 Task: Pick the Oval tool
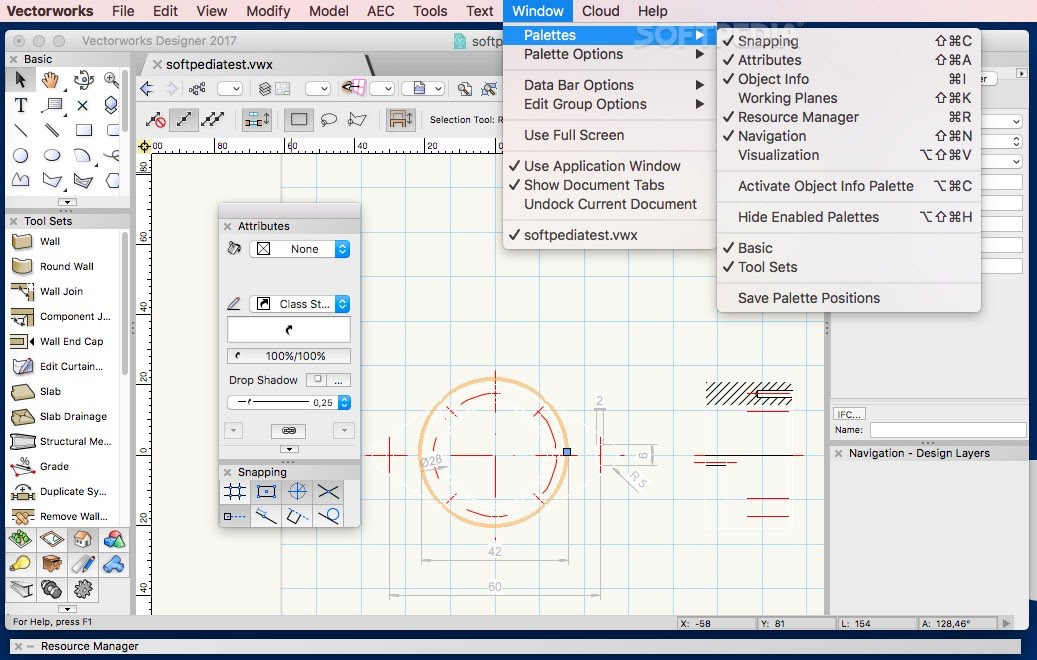(52, 155)
